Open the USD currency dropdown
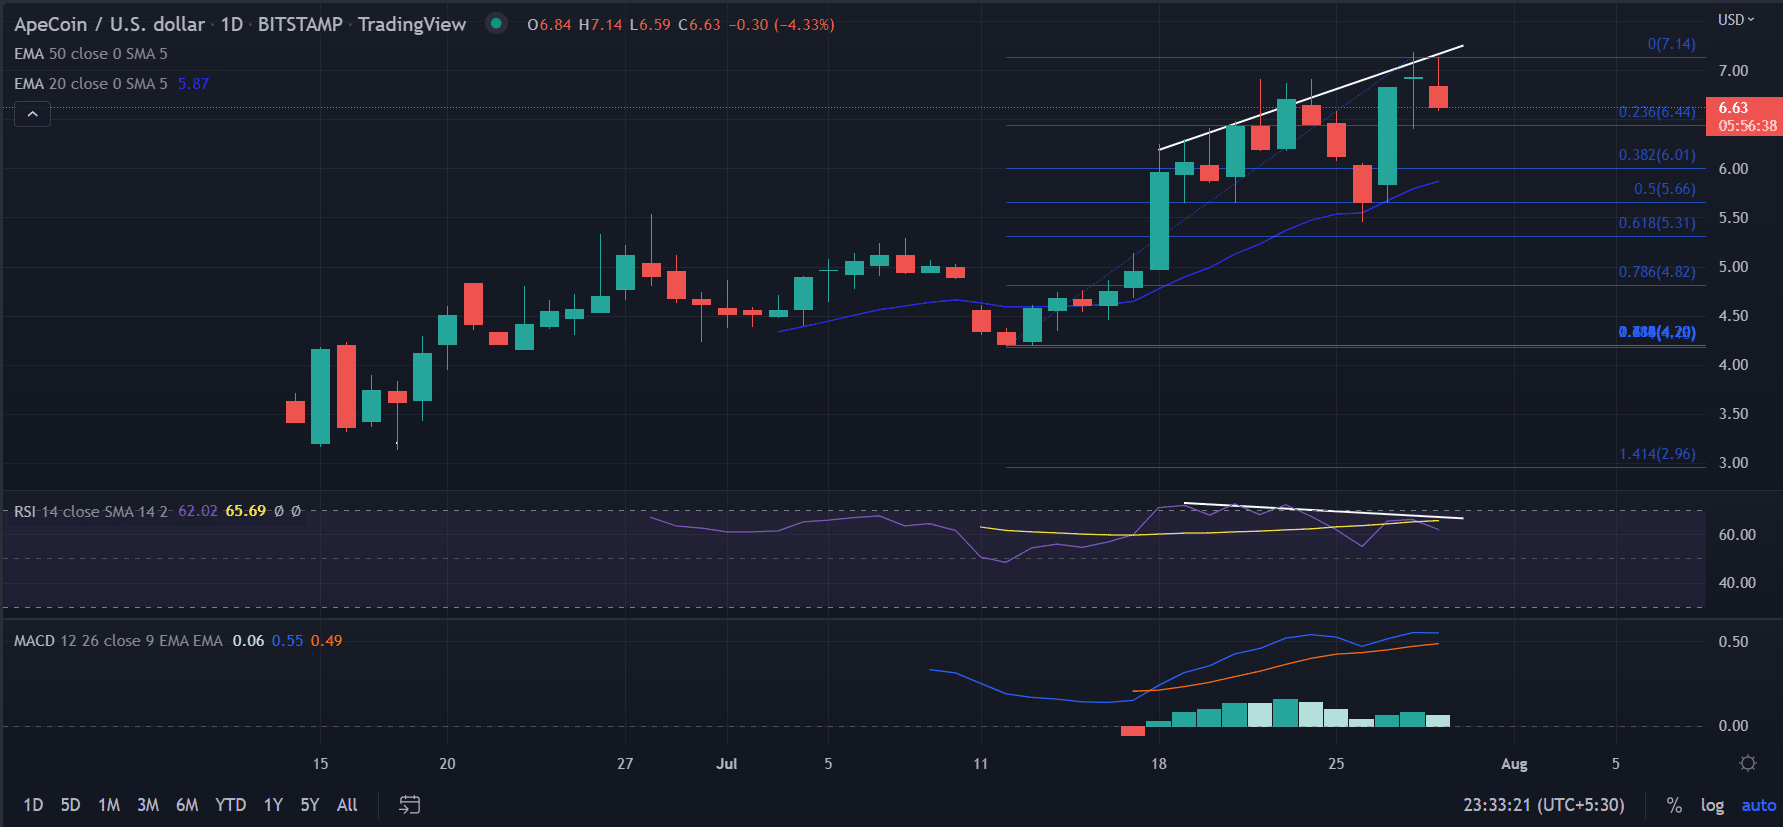 1736,20
